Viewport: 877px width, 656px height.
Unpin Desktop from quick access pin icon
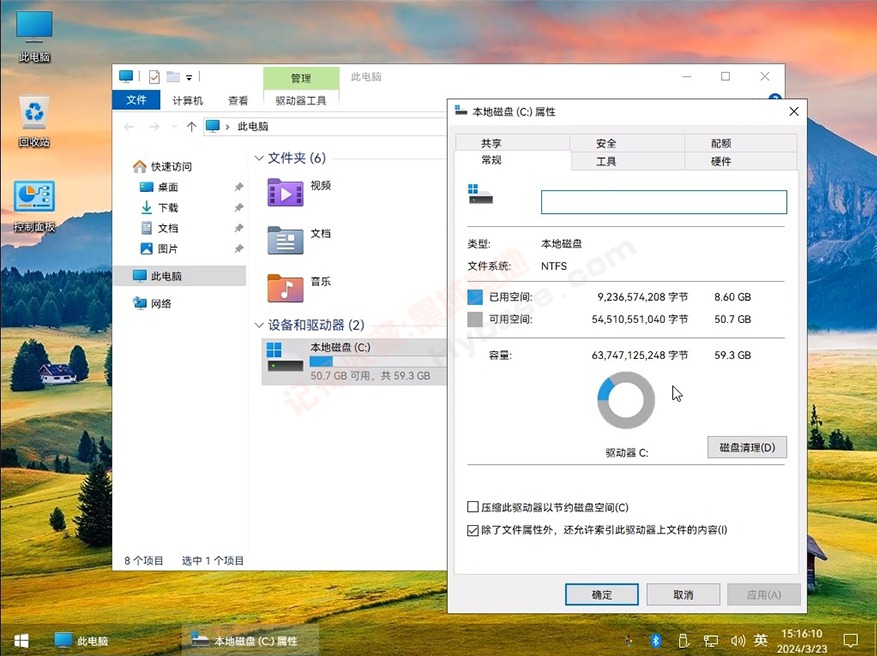point(239,187)
